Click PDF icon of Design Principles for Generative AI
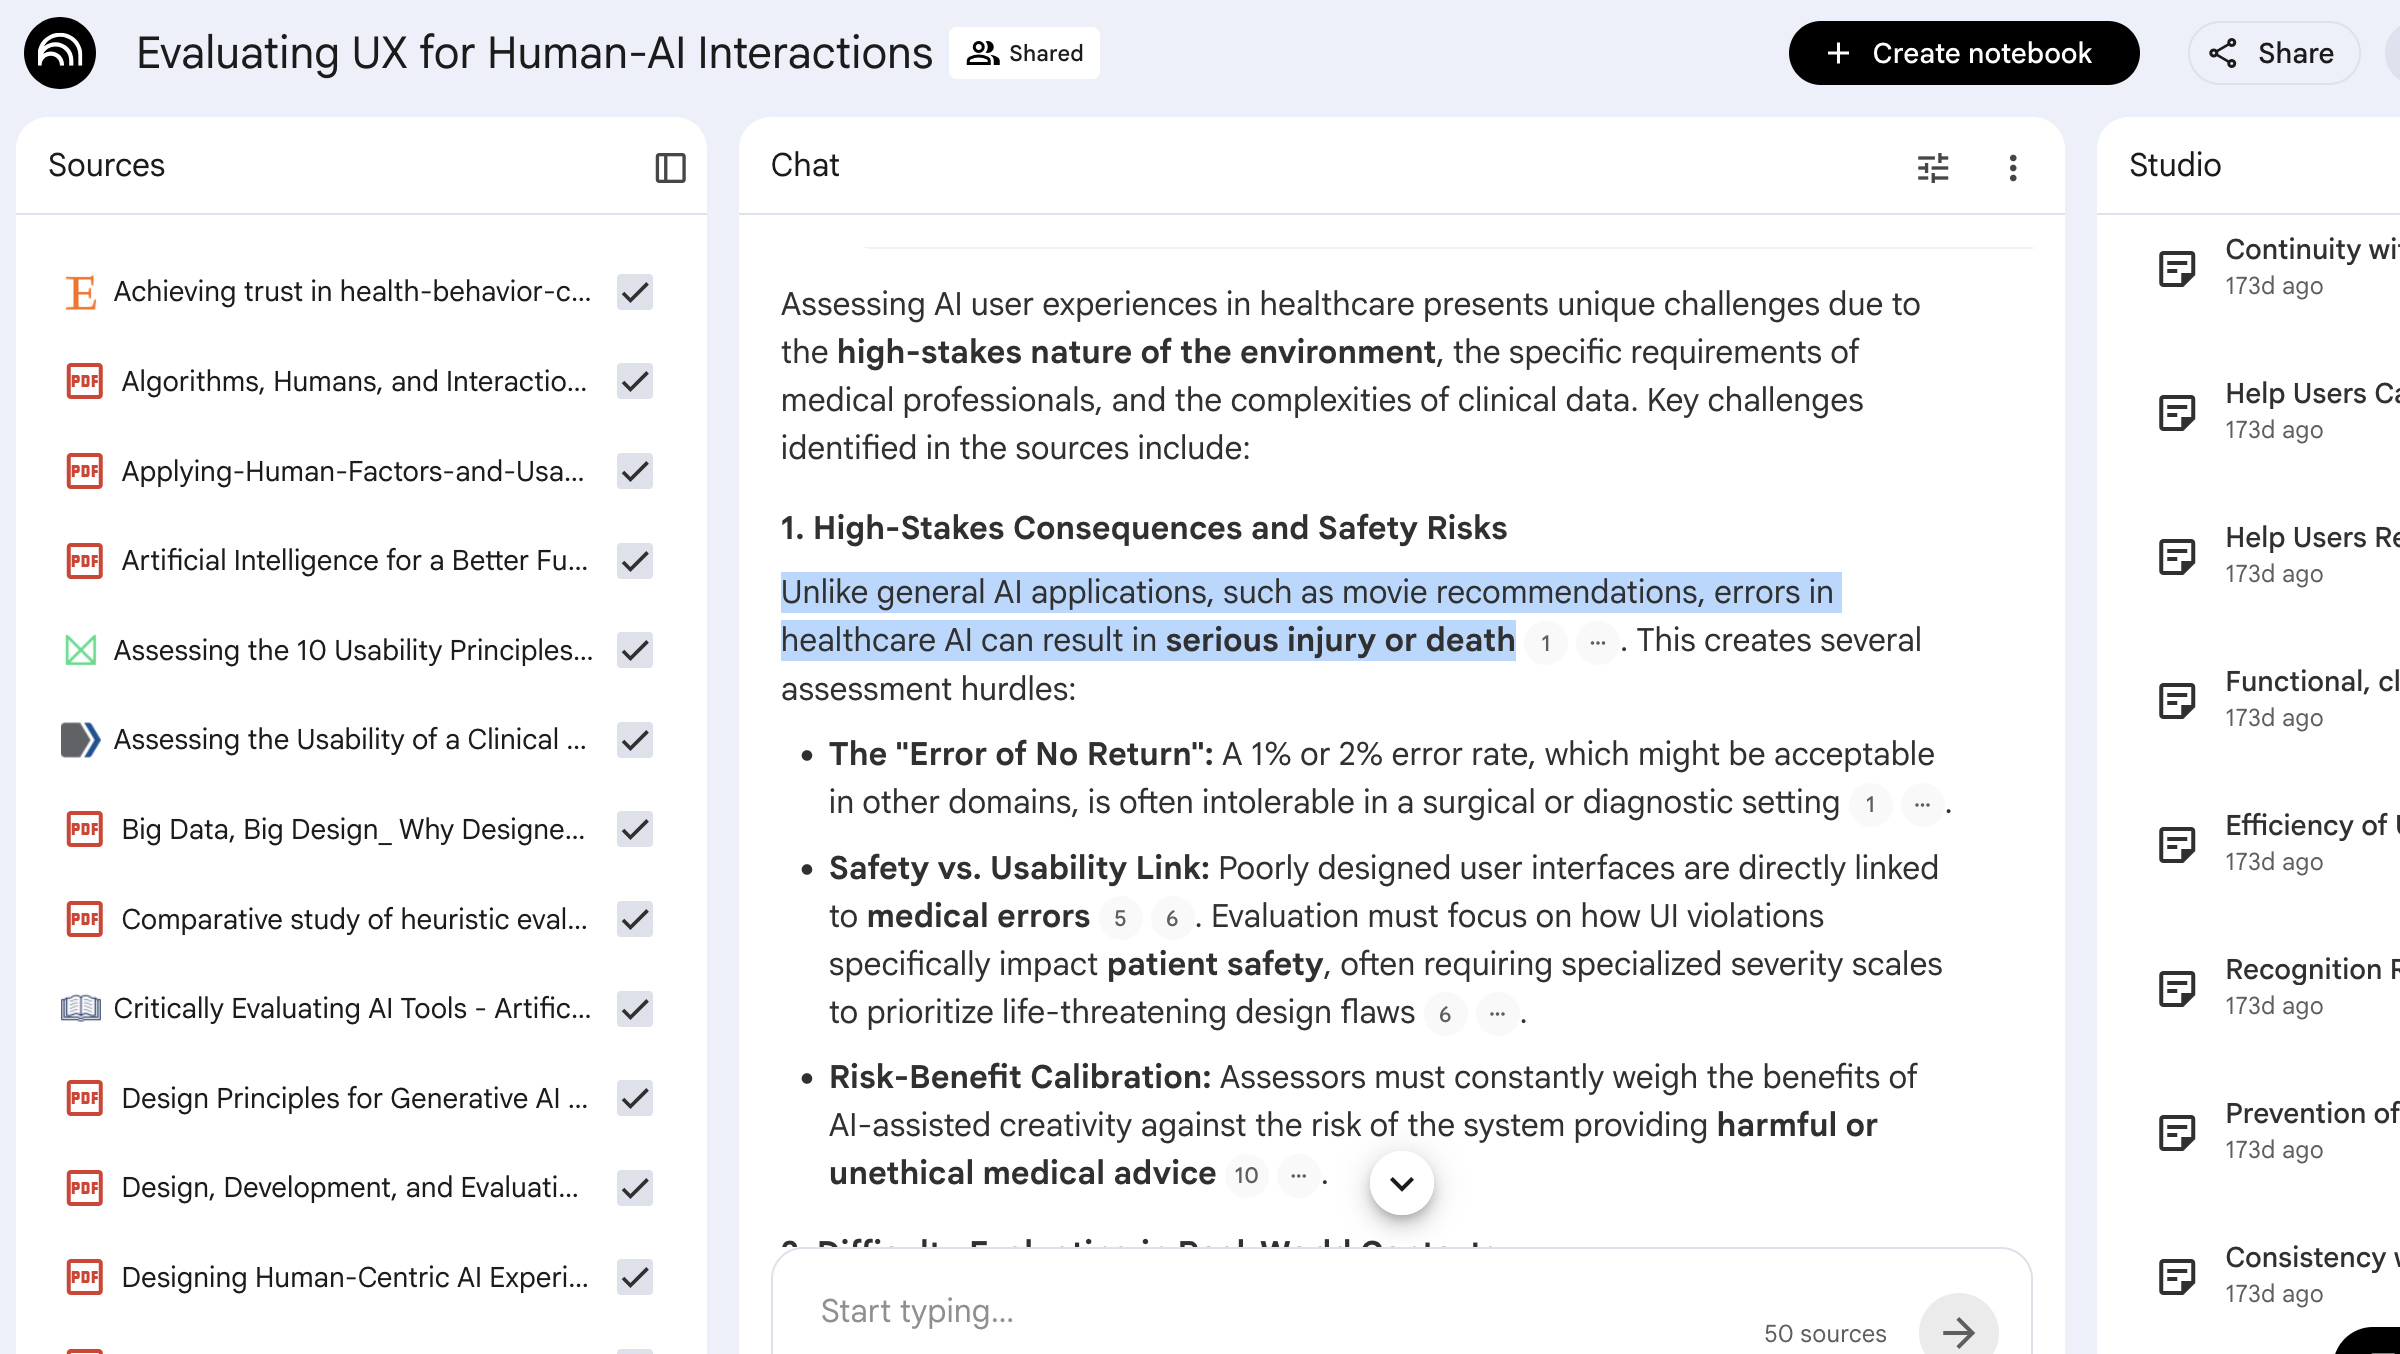This screenshot has width=2400, height=1354. pos(84,1098)
